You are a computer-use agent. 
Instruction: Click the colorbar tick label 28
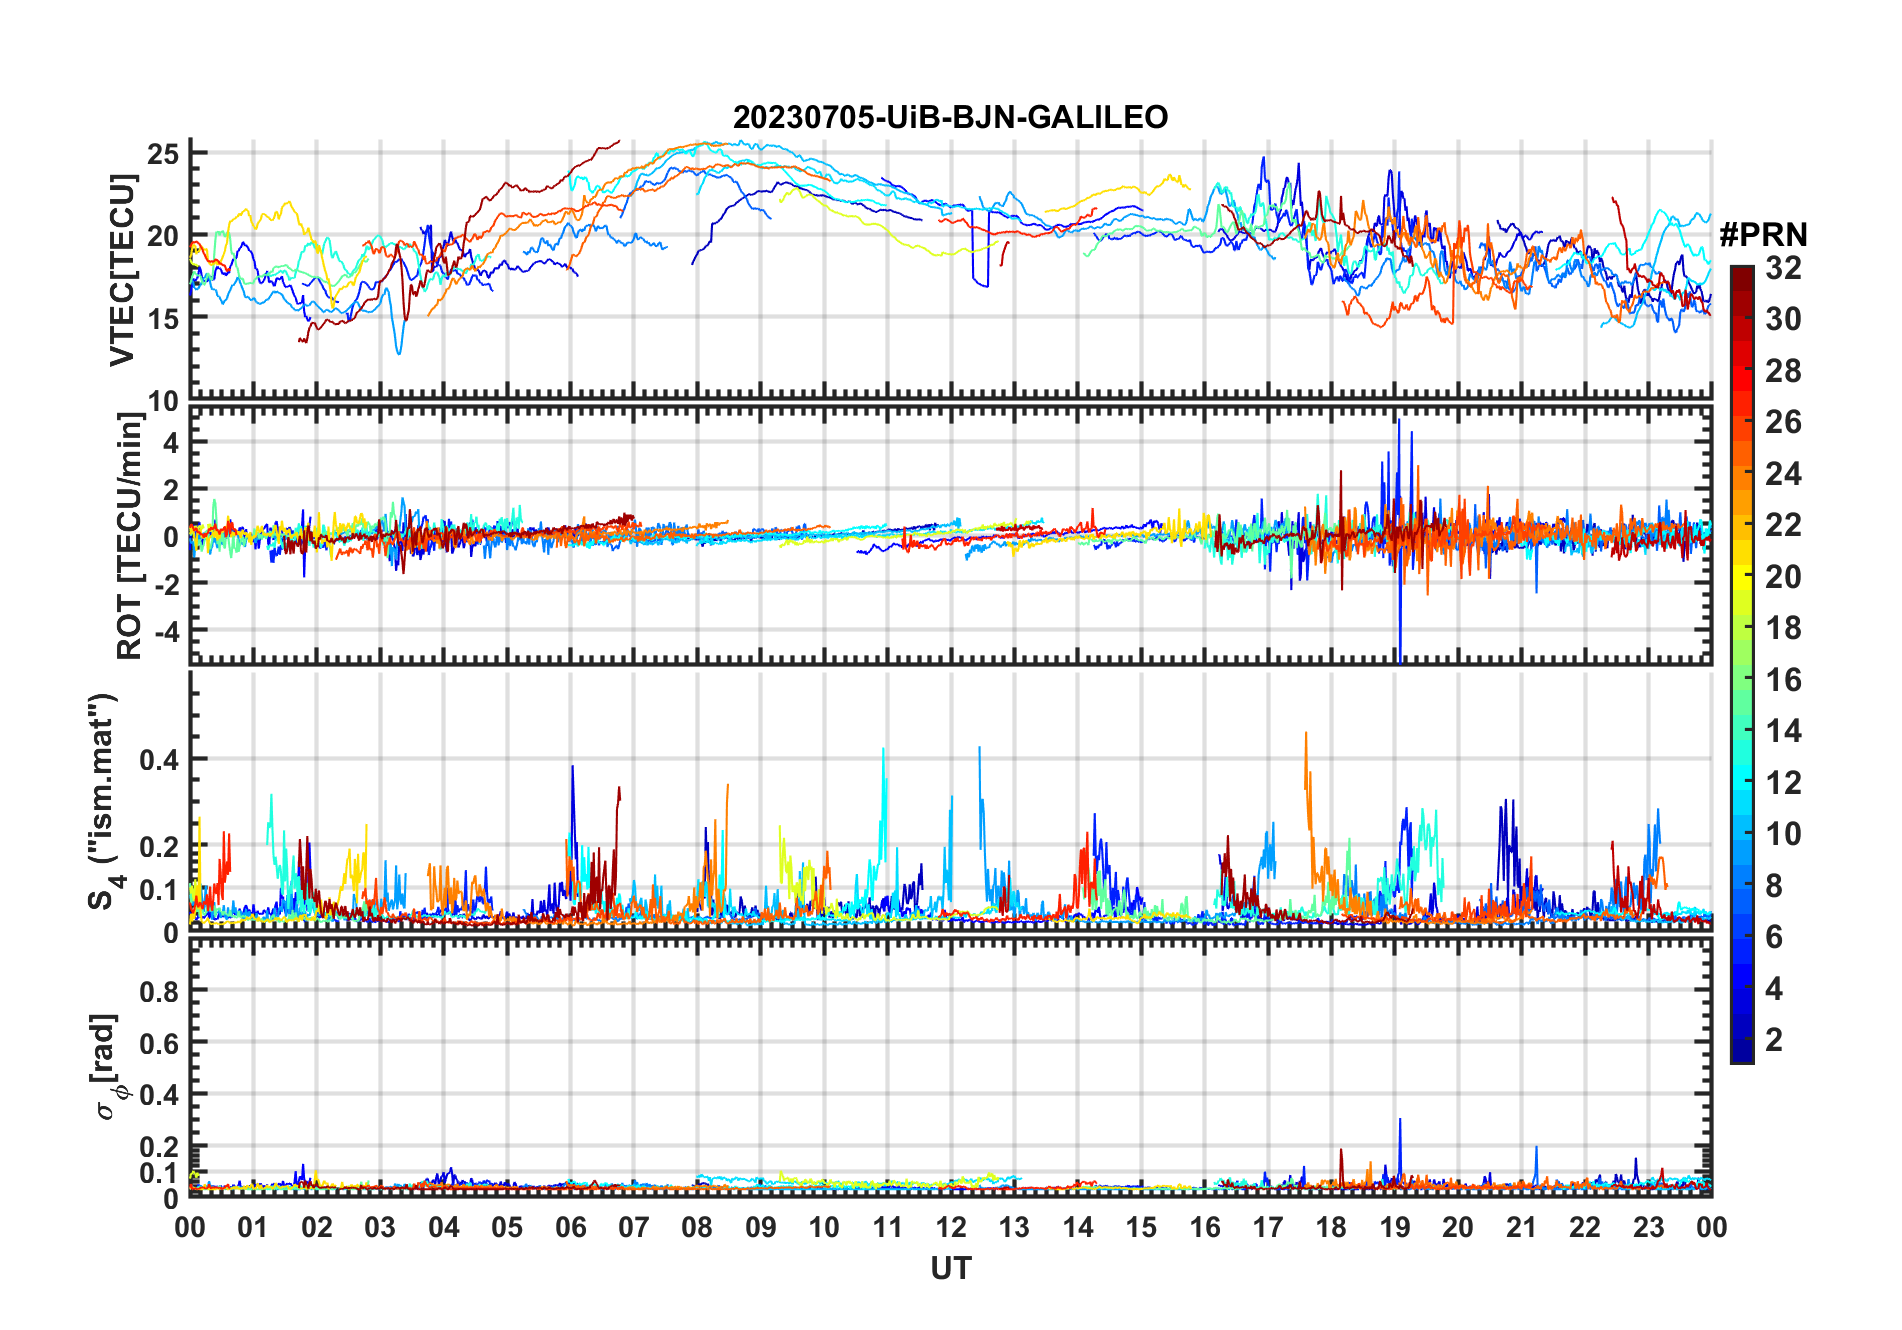click(x=1783, y=370)
